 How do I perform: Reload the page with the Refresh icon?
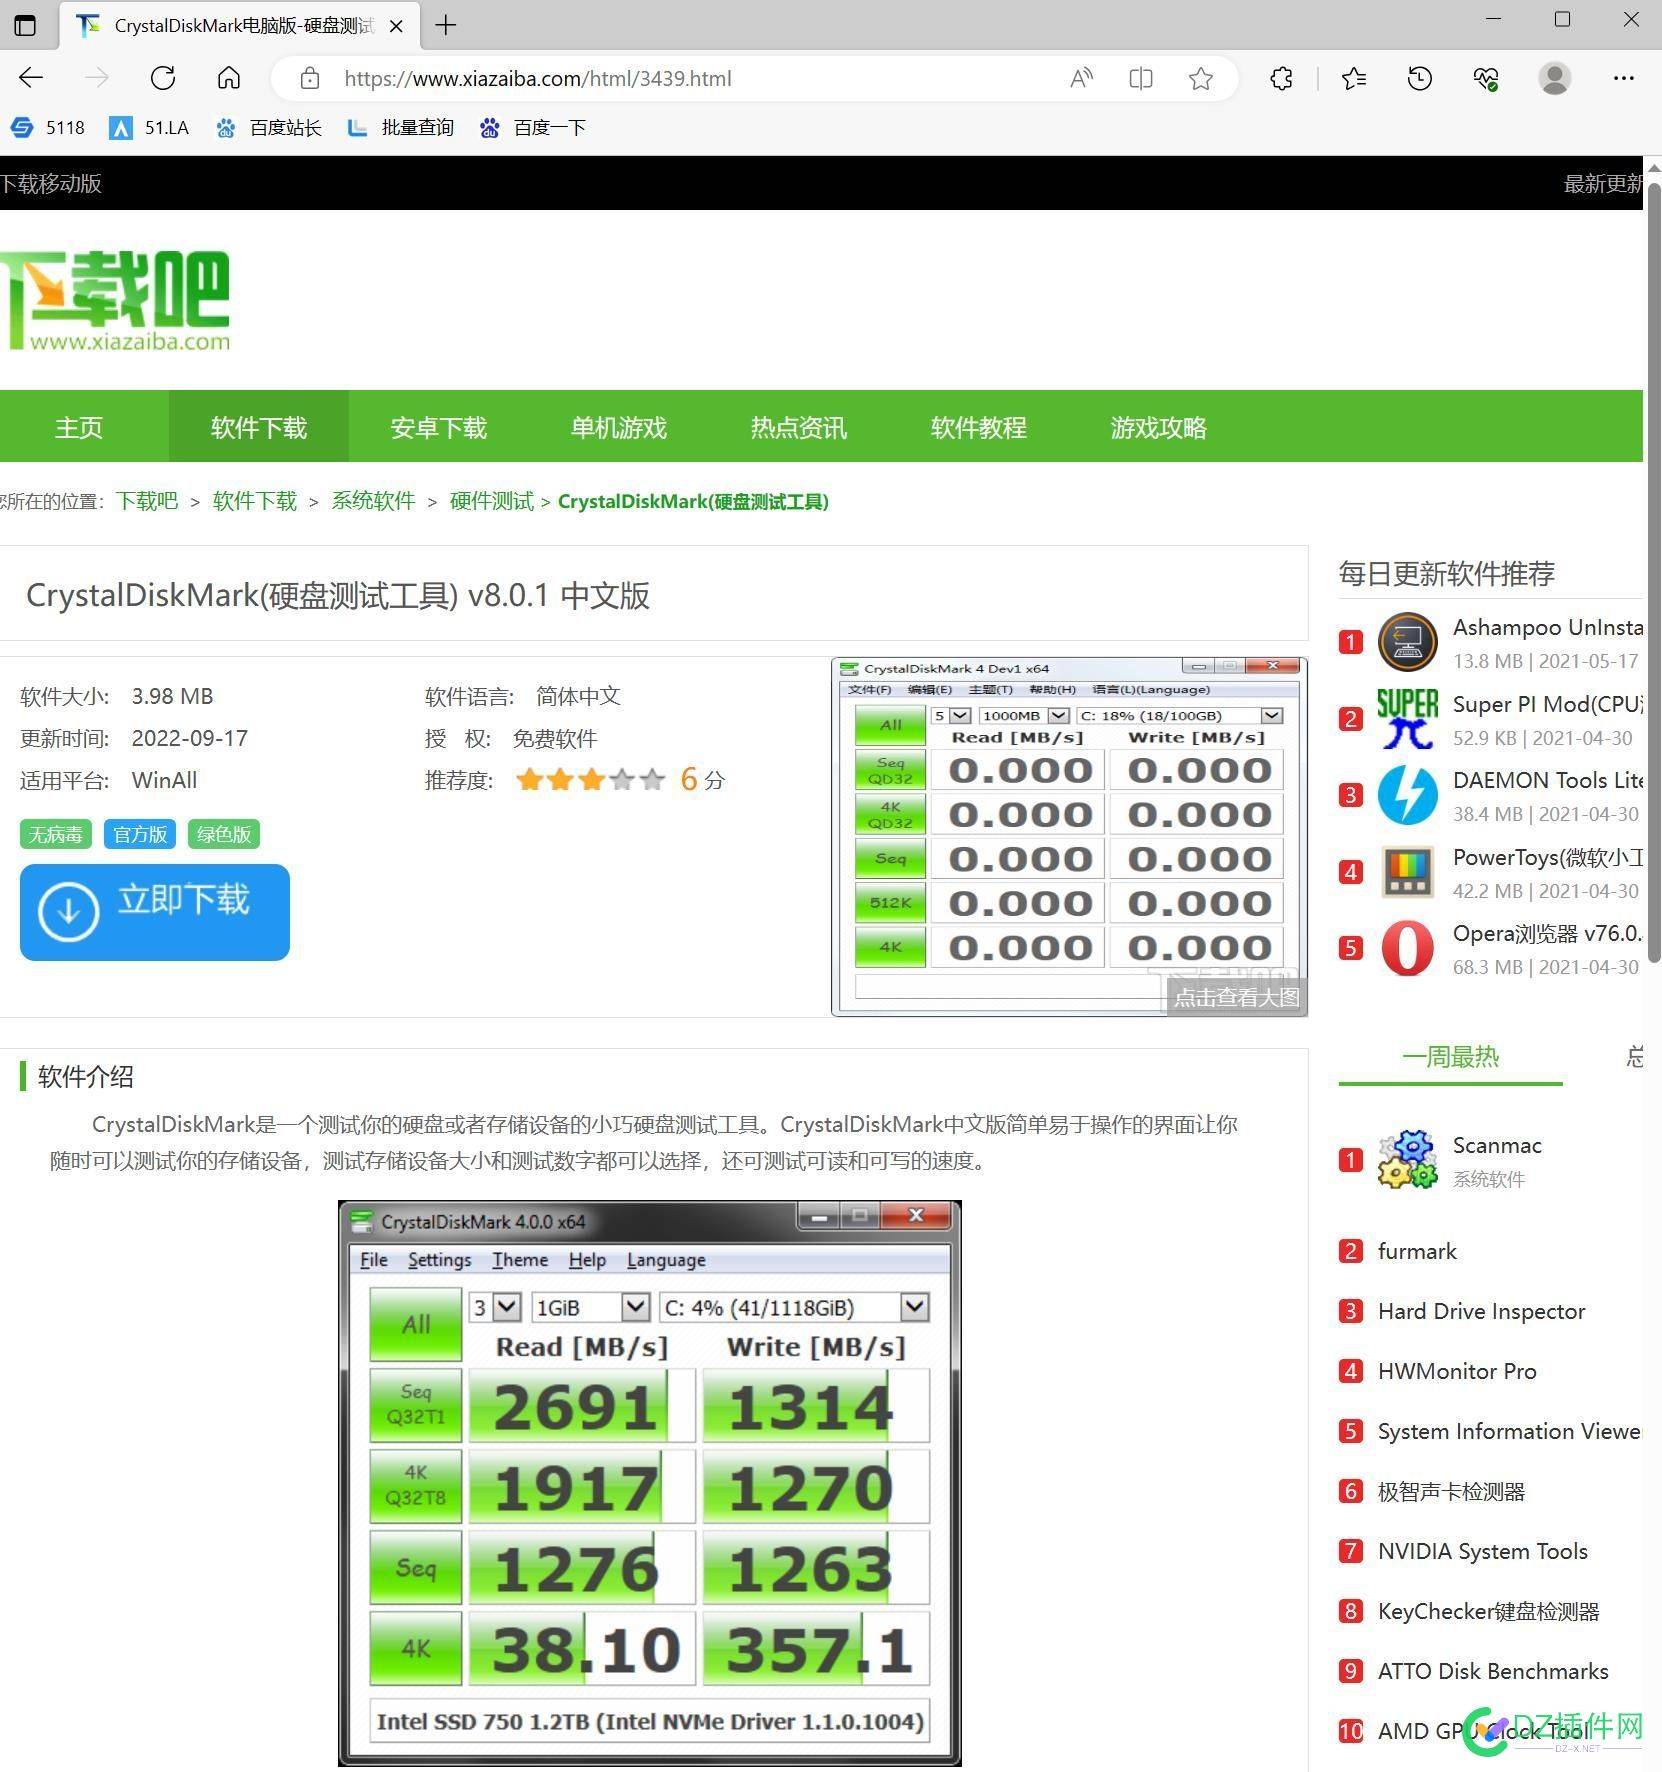163,78
